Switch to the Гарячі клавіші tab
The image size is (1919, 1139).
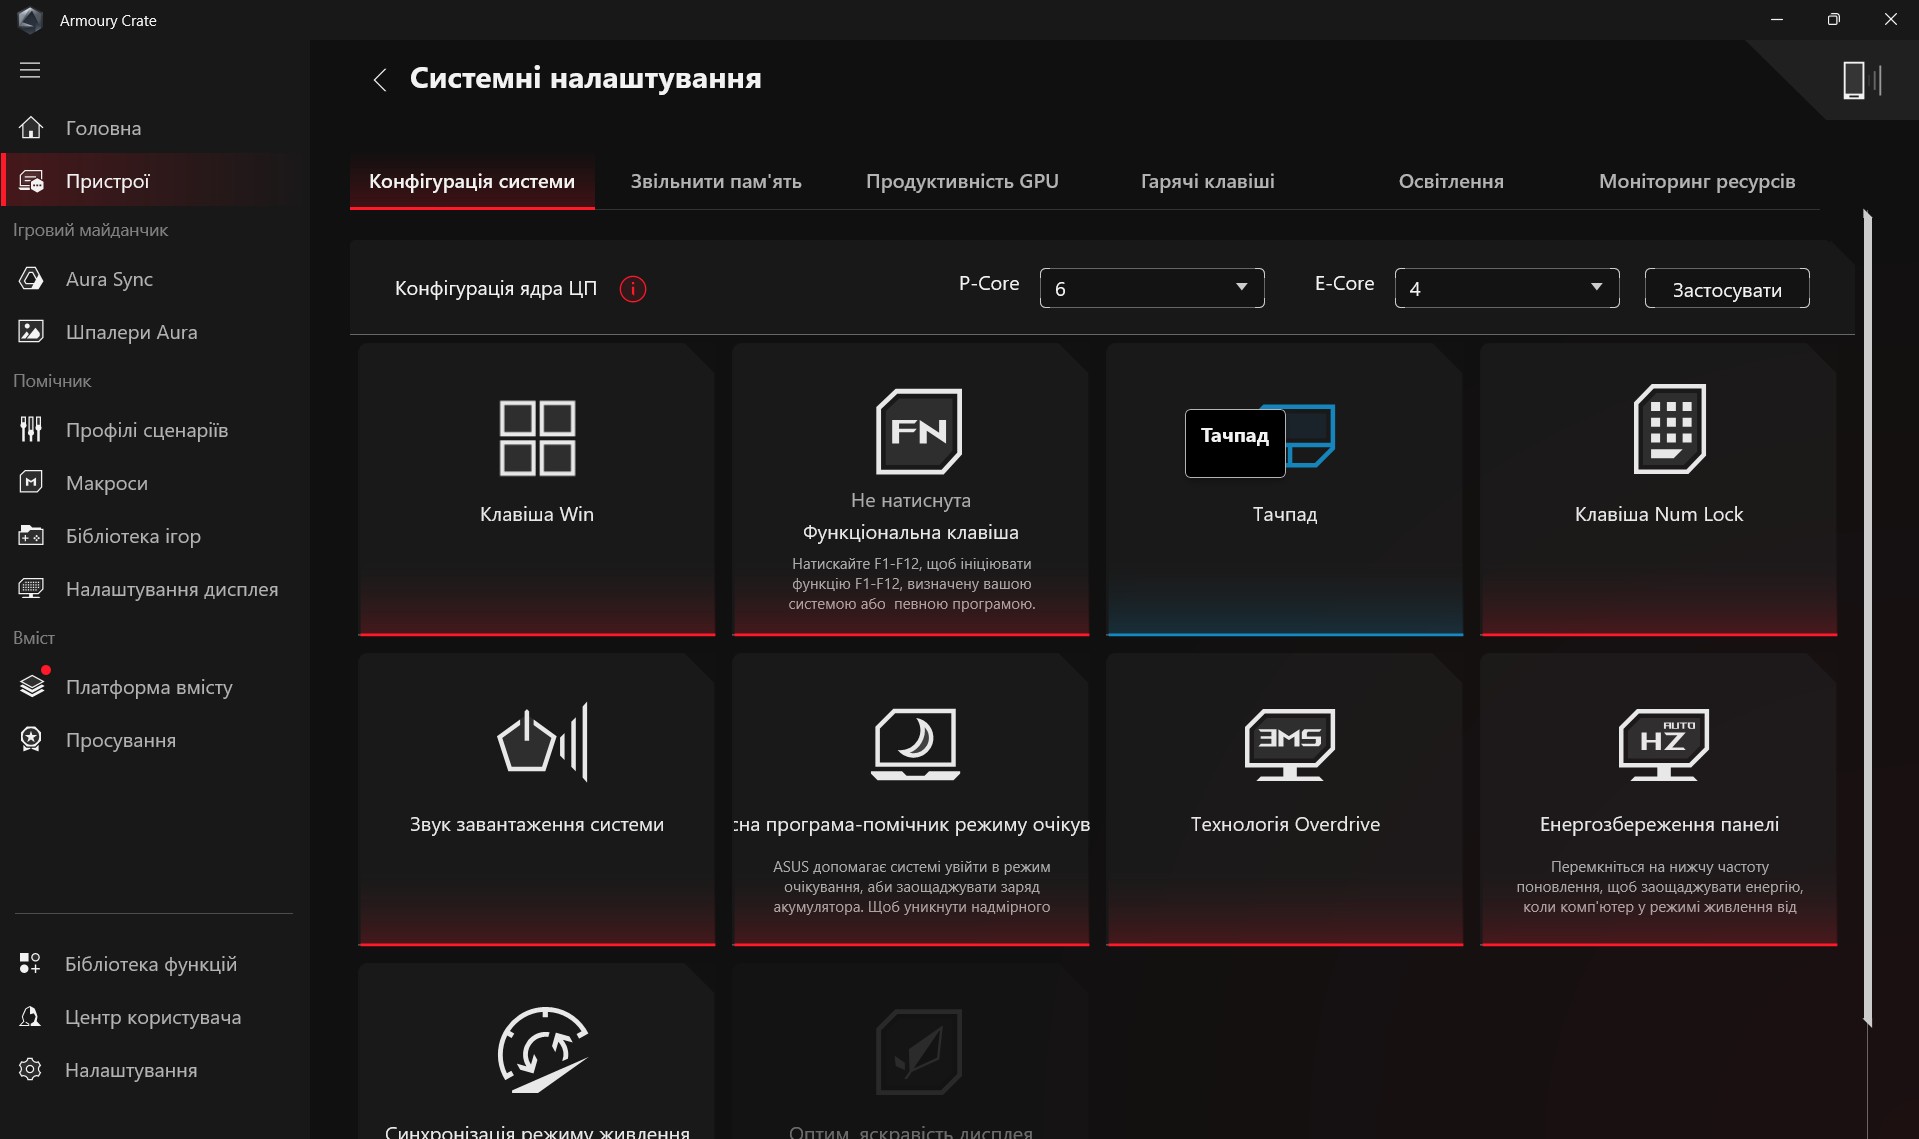click(x=1207, y=181)
